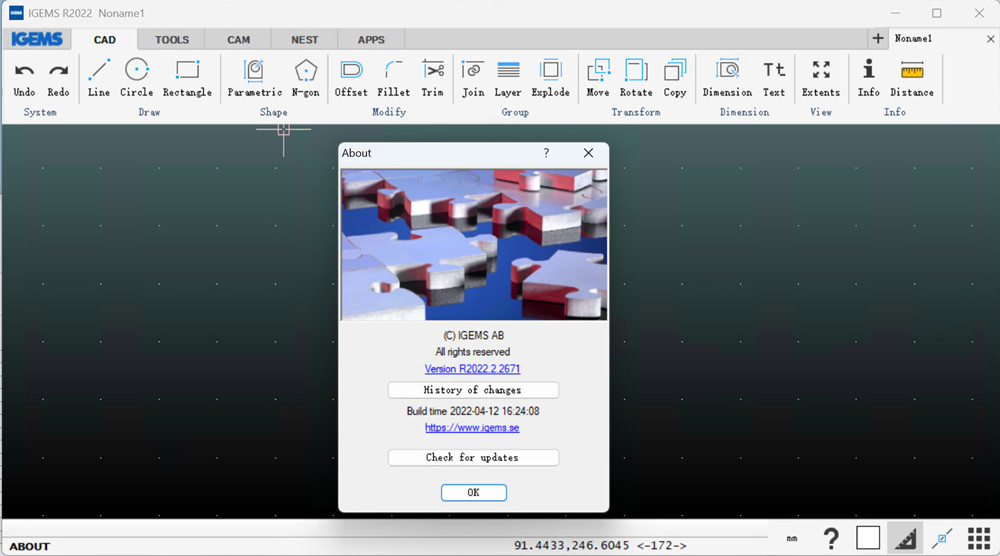The image size is (1000, 556).
Task: Click the IGEMS logo menu
Action: tap(37, 40)
